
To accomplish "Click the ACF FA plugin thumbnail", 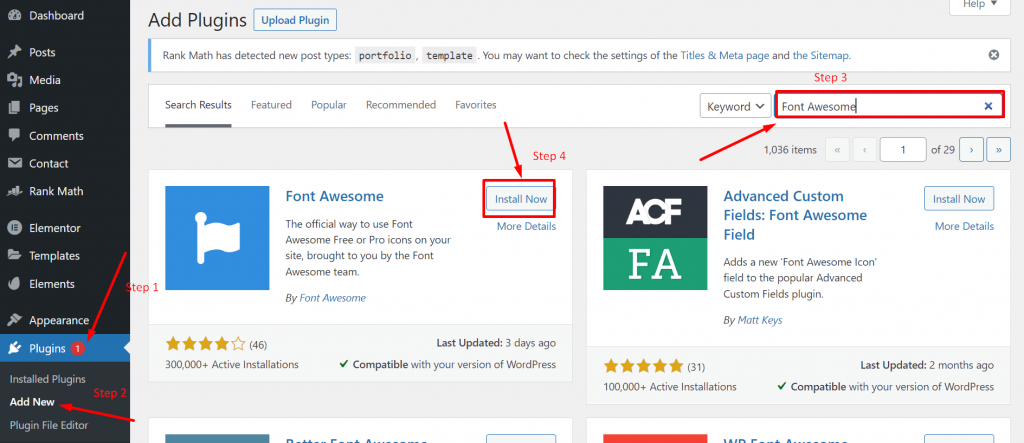I will (655, 238).
